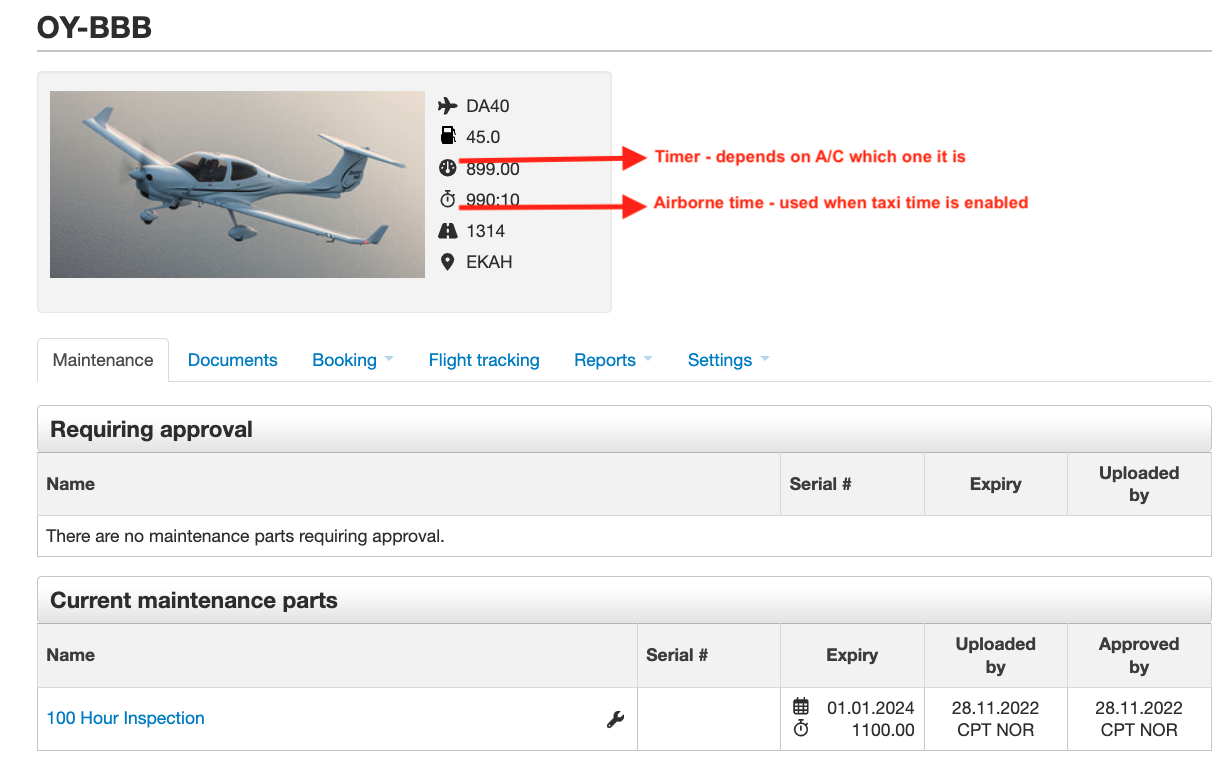Open the 100 Hour Inspection link

pos(124,718)
